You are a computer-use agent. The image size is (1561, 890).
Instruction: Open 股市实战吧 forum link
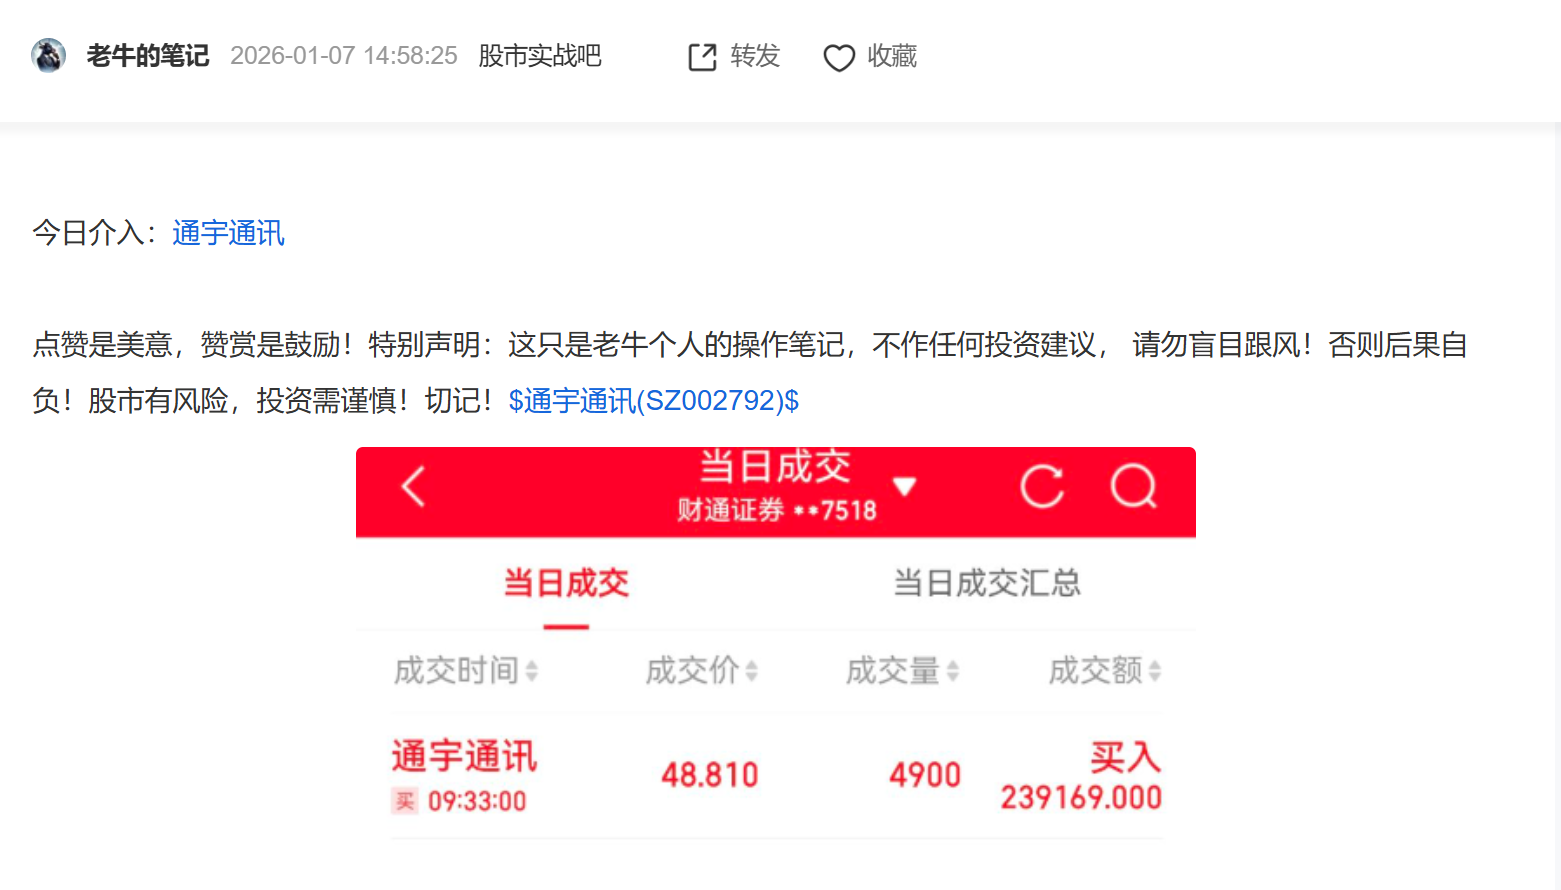(540, 56)
